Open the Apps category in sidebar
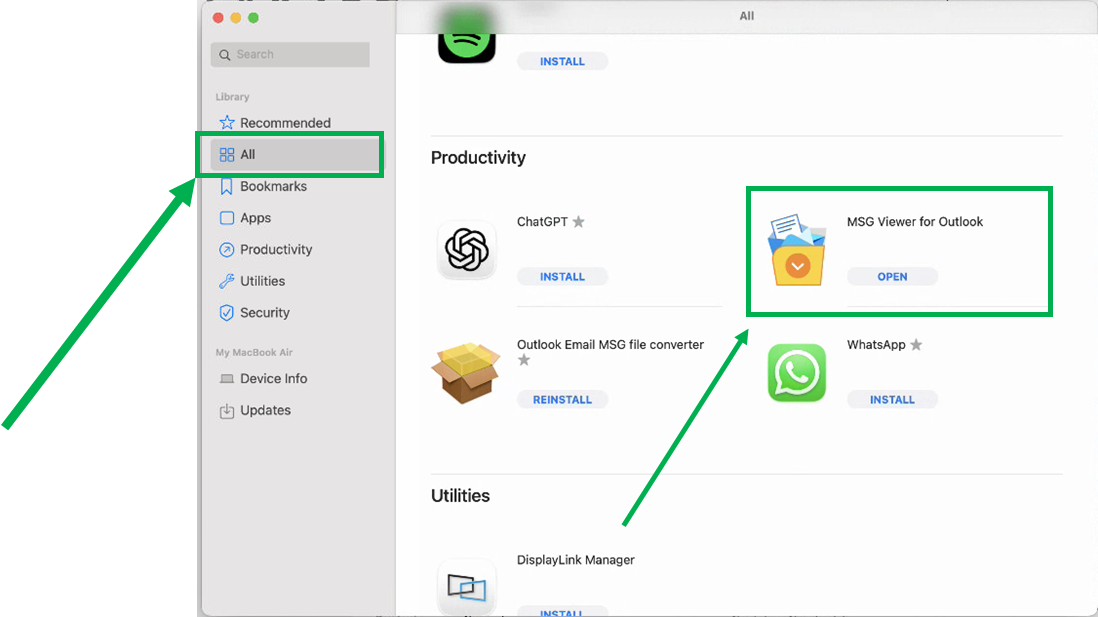The image size is (1098, 617). point(255,218)
